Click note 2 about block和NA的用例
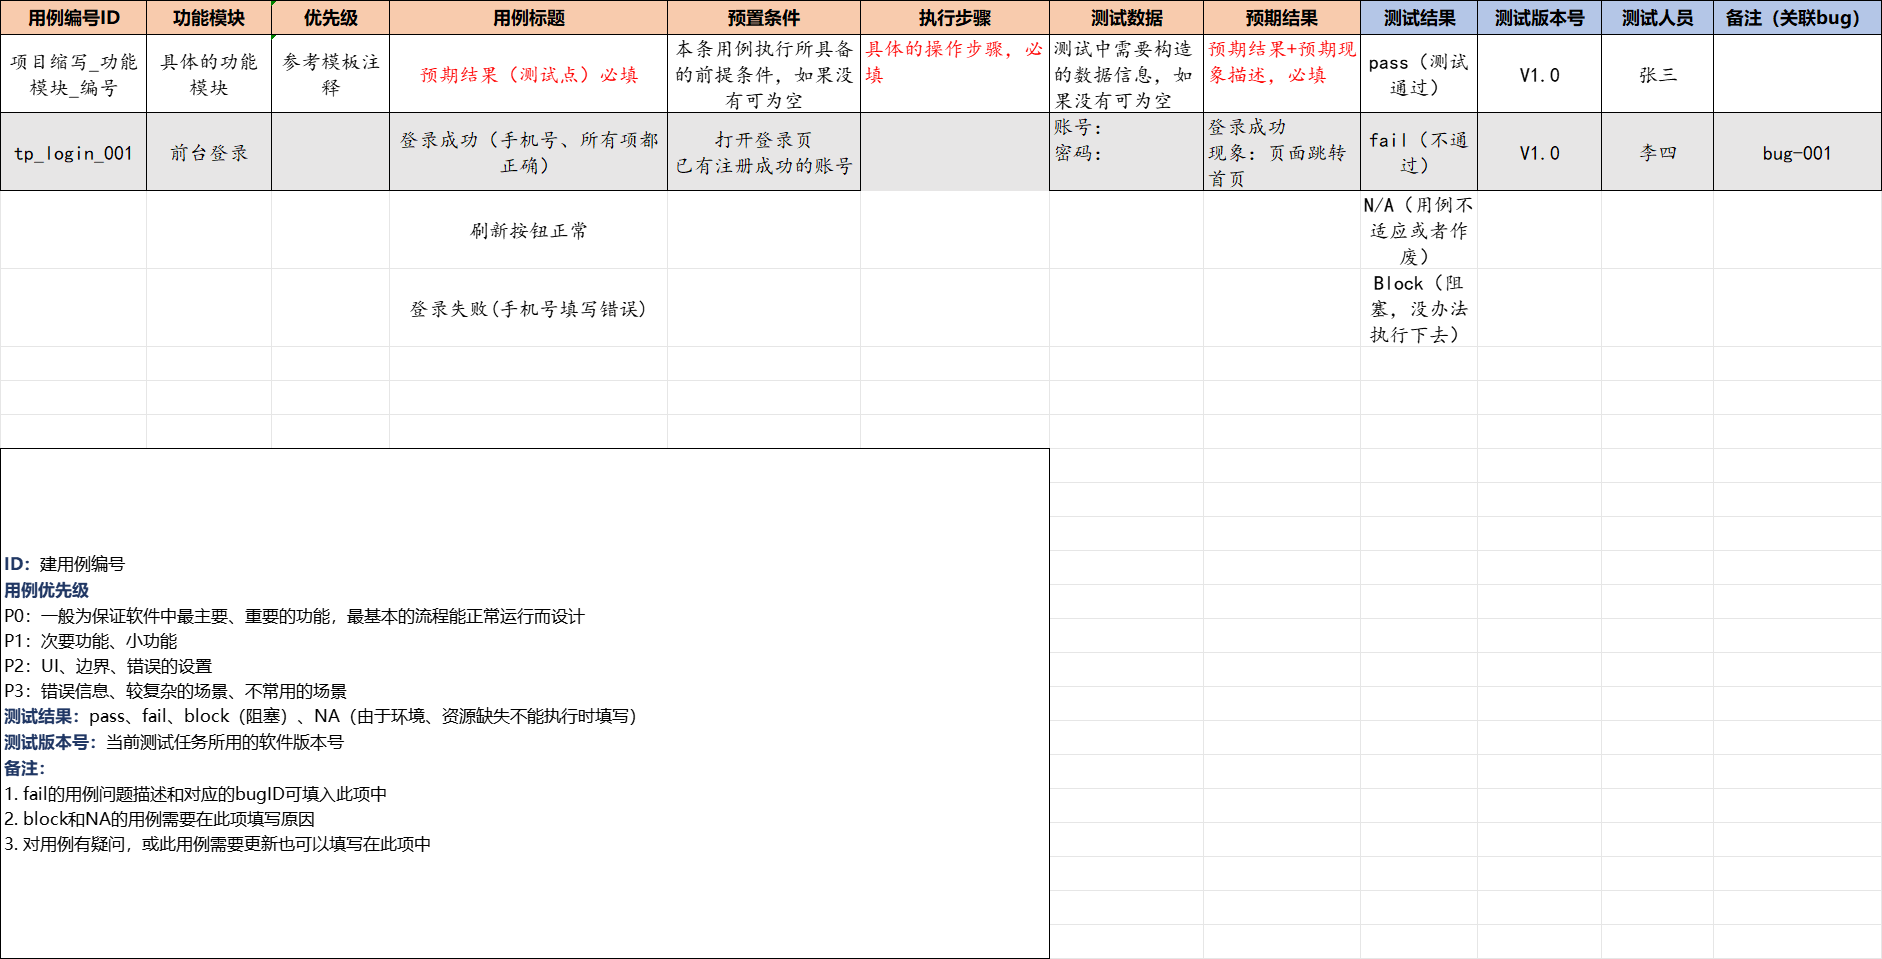 pyautogui.click(x=159, y=819)
